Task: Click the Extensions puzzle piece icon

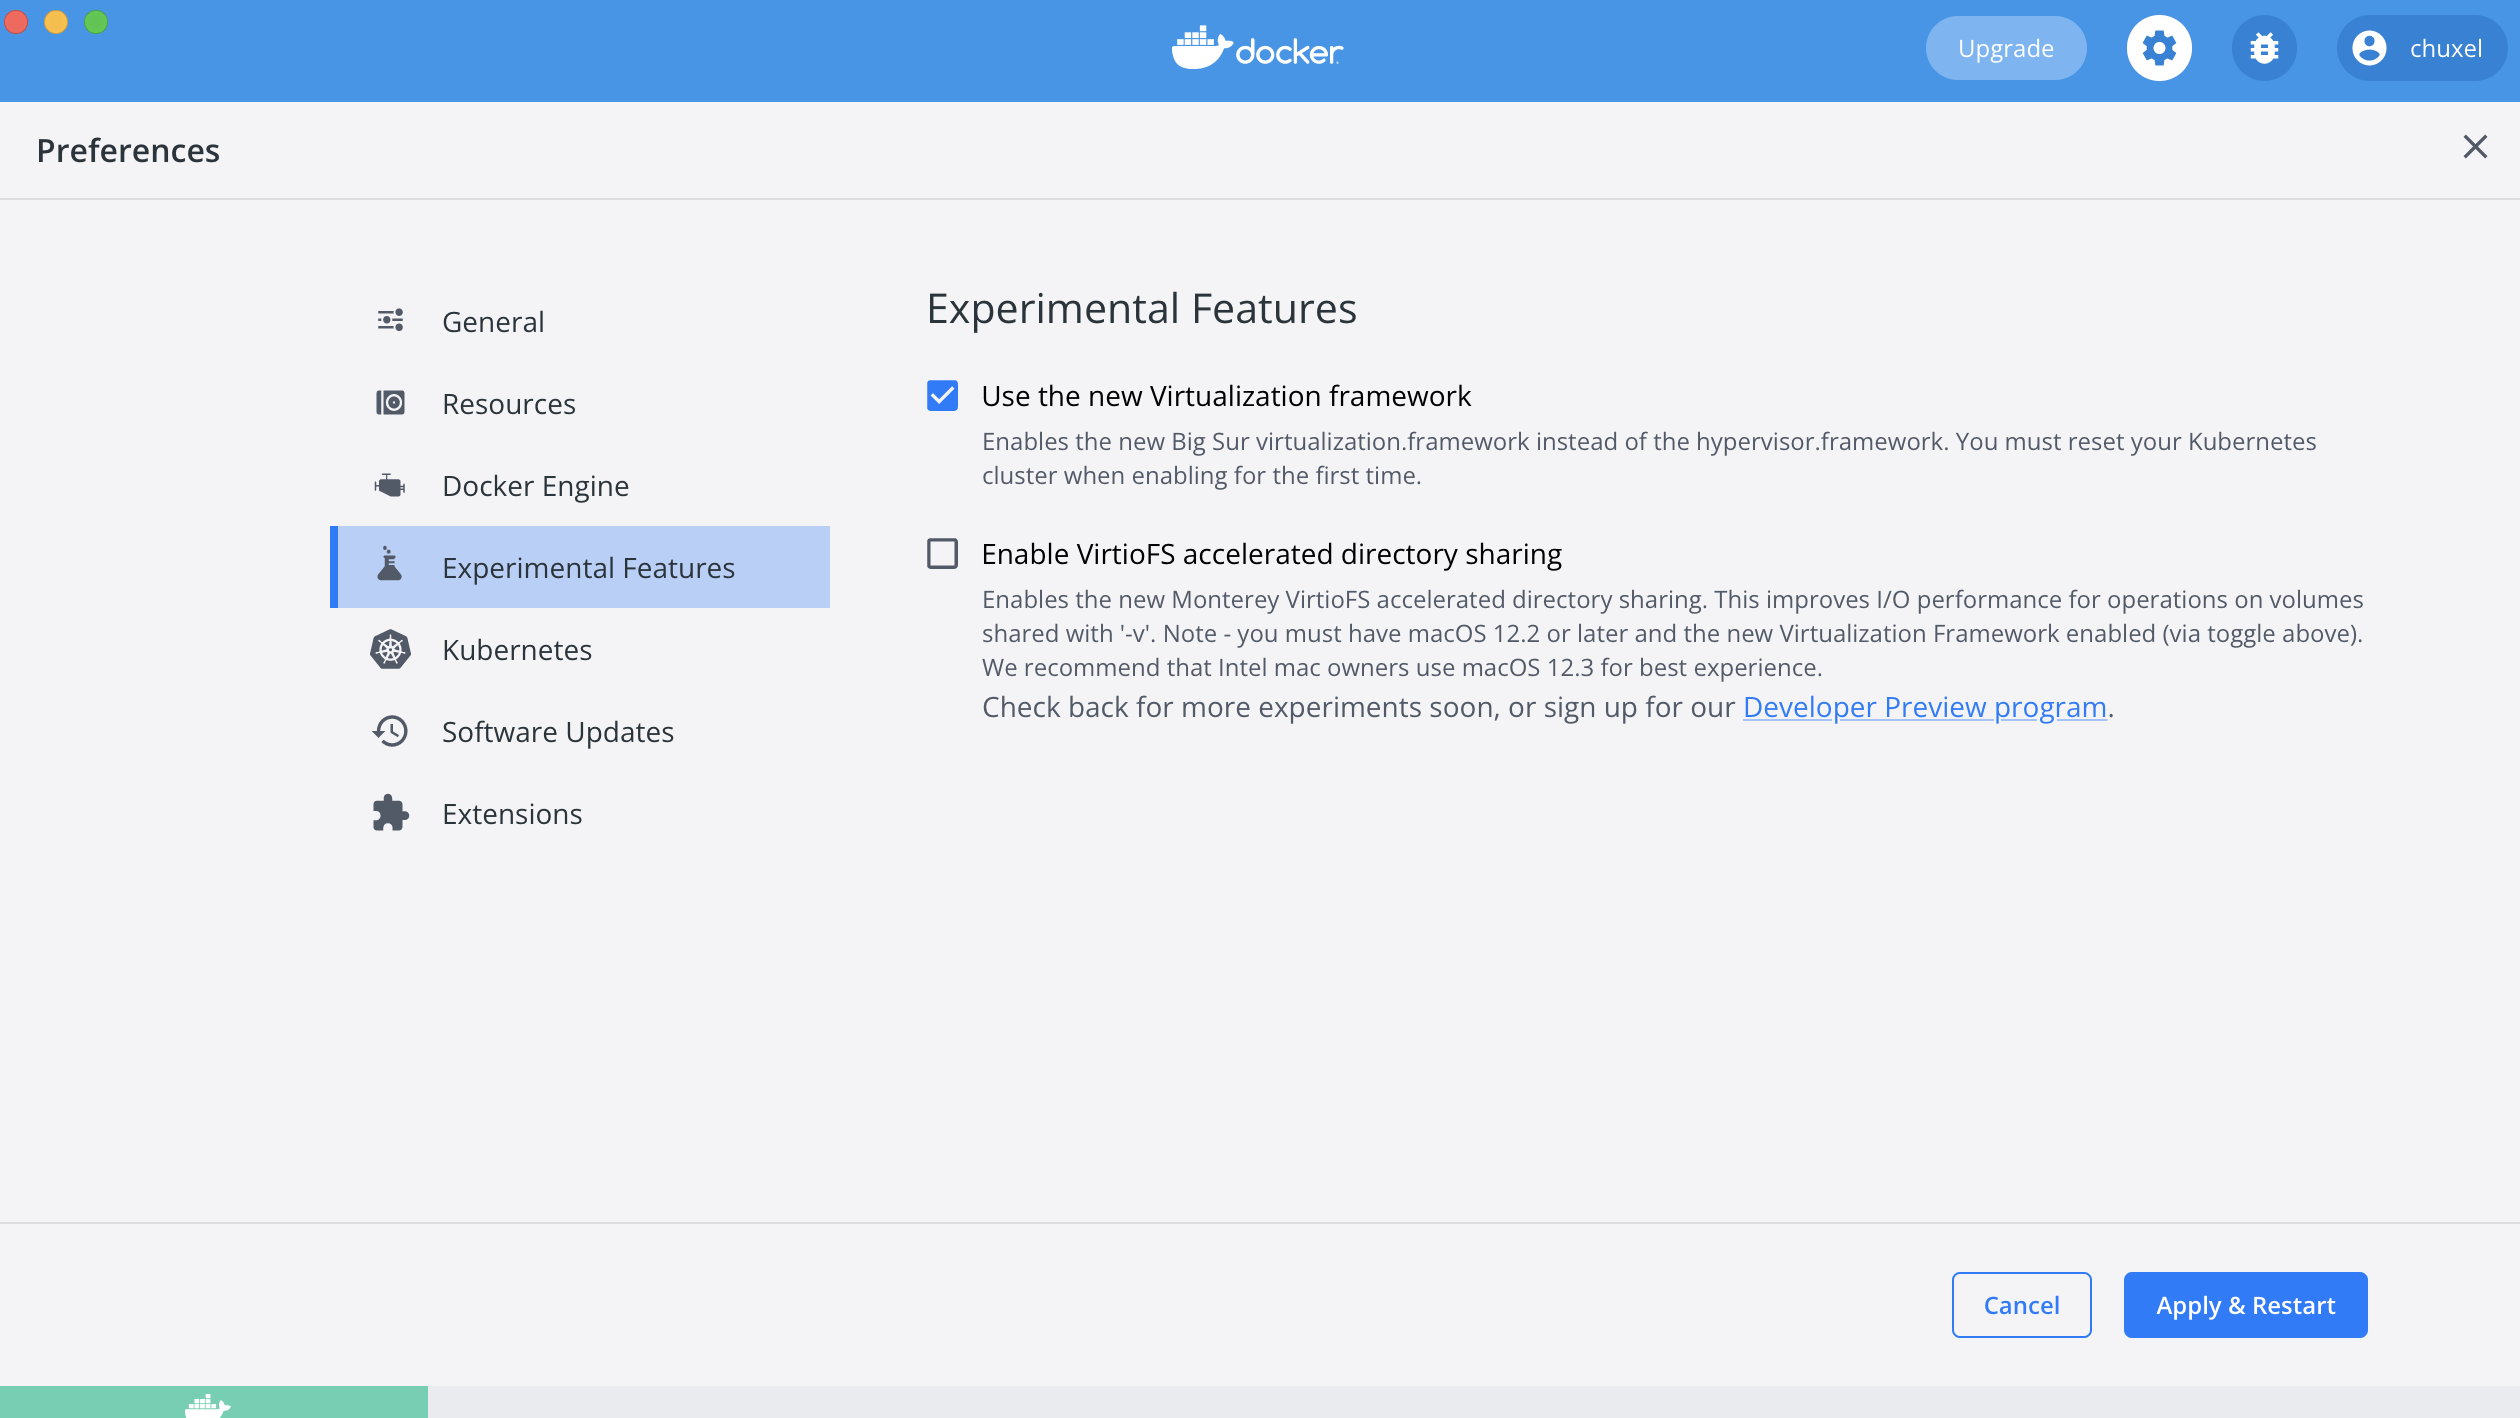Action: coord(390,814)
